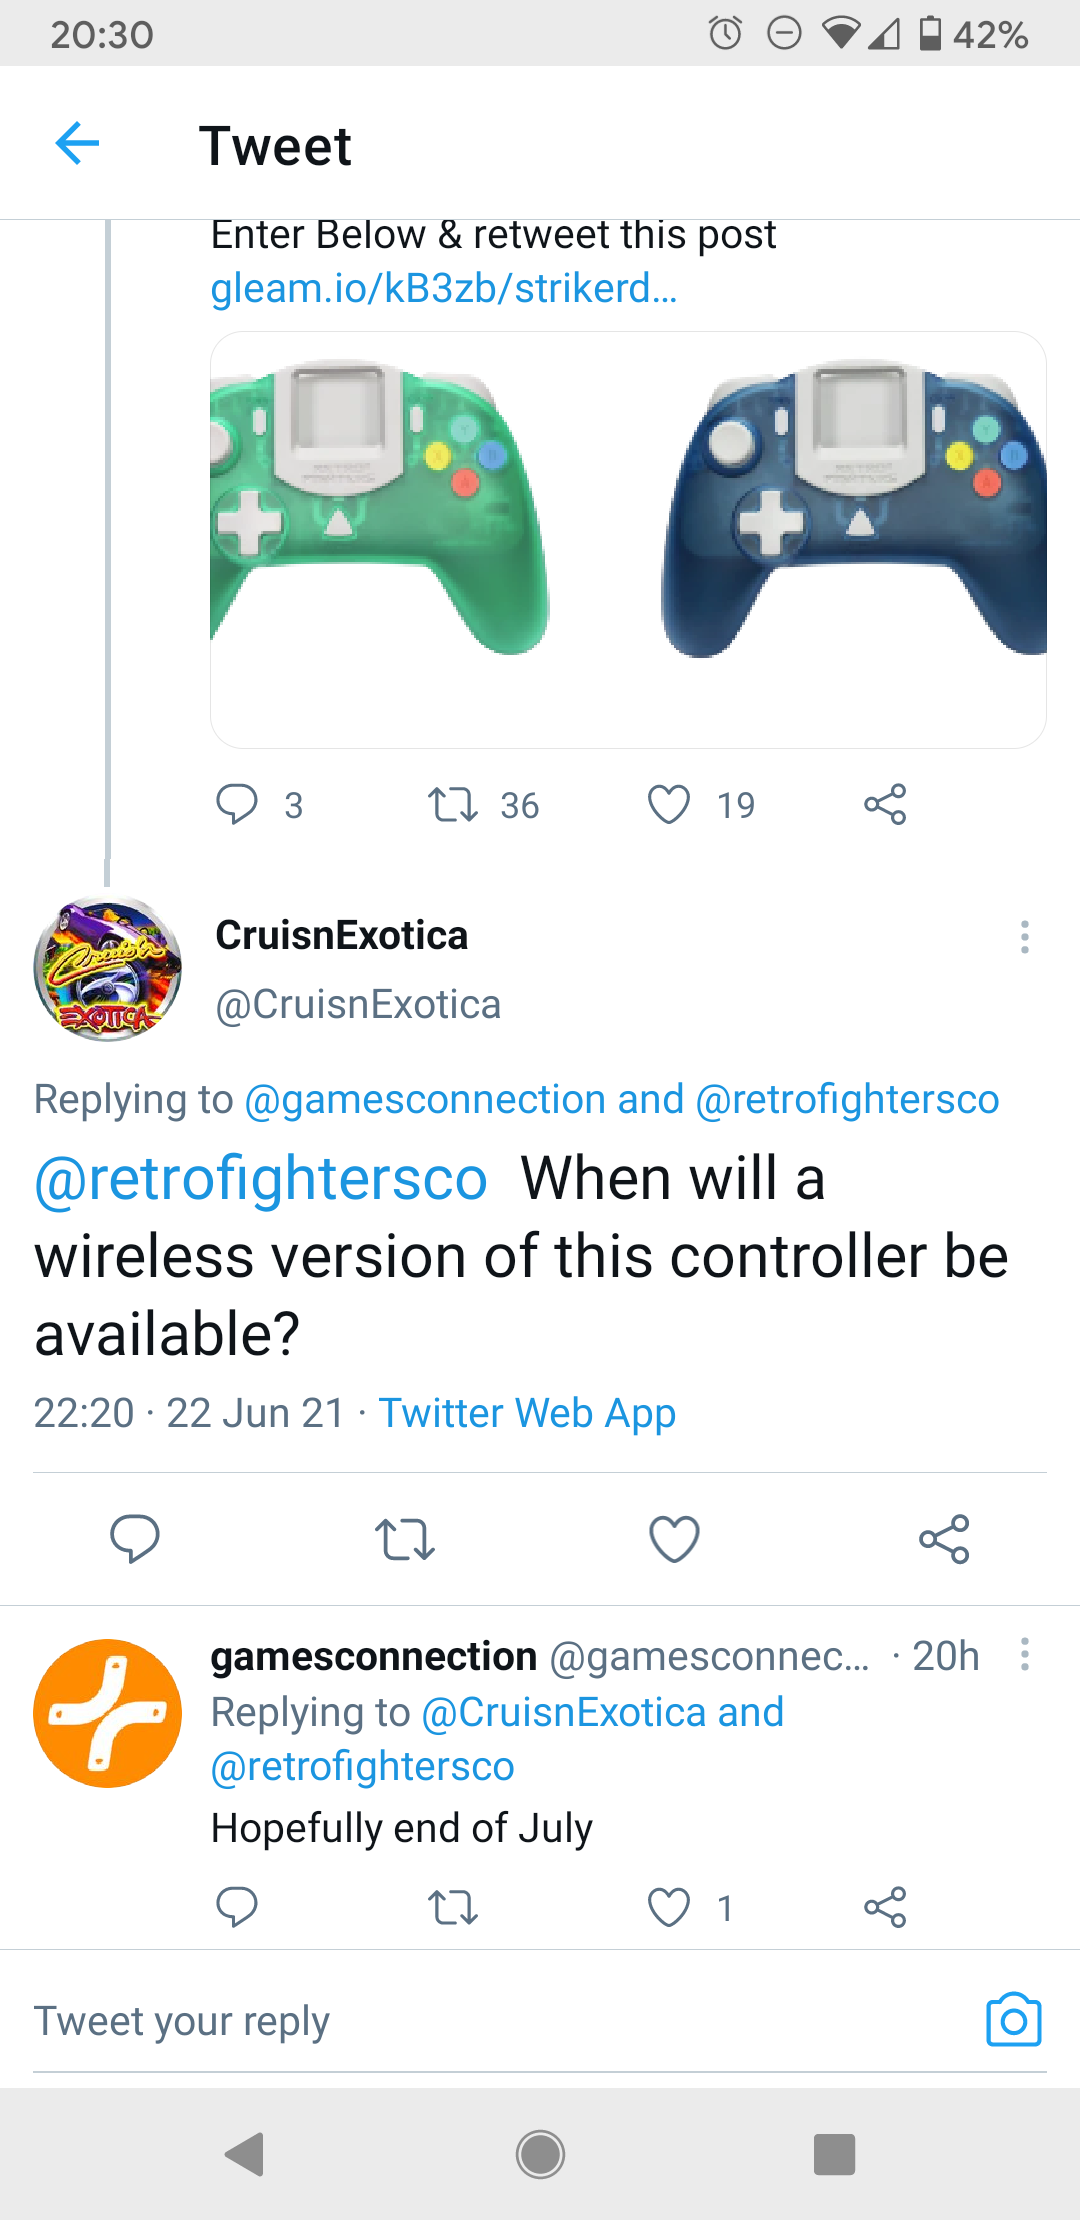Screen dimensions: 1080x2220
Task: Like CruisnExotica's main tweet
Action: click(x=675, y=1538)
